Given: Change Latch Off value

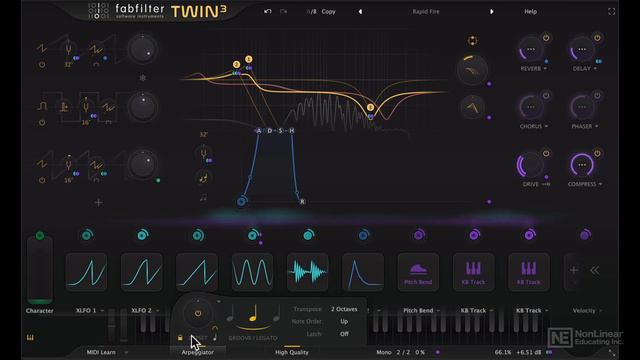Looking at the screenshot, I should point(344,333).
